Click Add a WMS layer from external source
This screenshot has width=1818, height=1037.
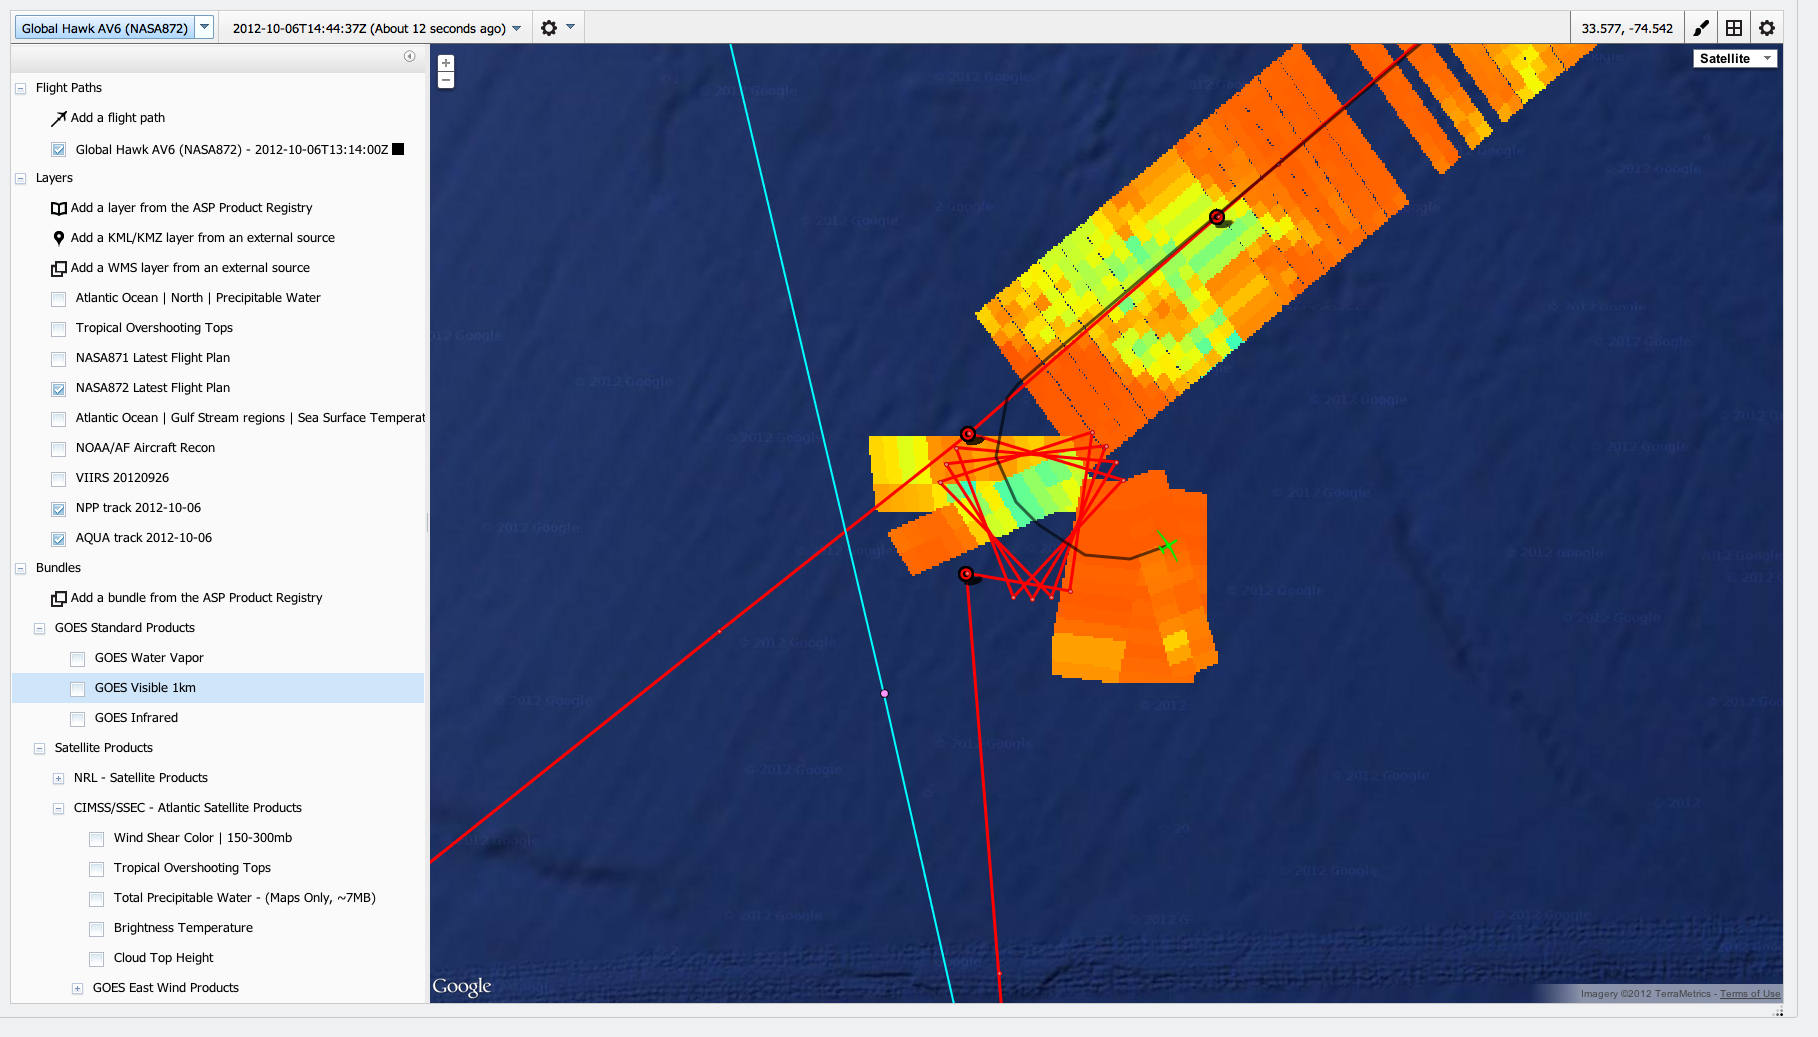(x=189, y=268)
